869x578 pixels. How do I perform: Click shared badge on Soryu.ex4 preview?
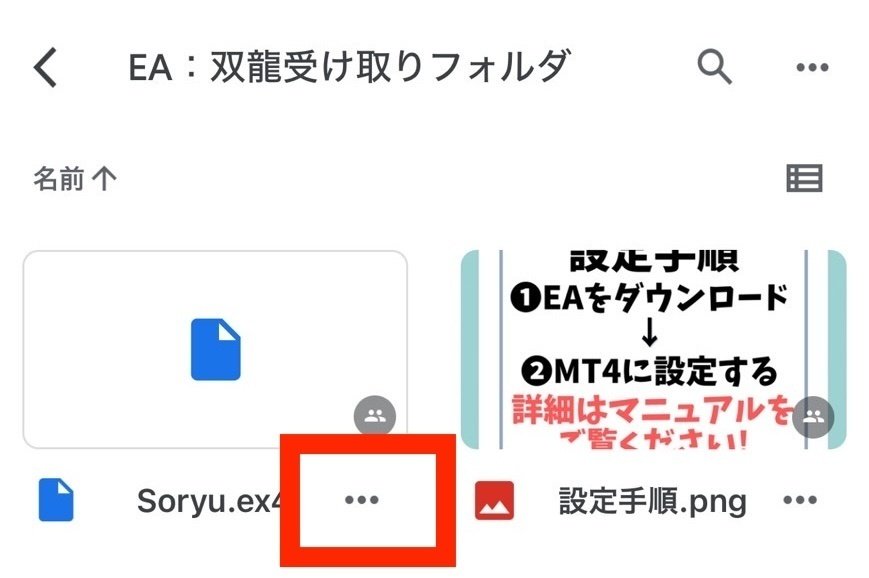[375, 416]
